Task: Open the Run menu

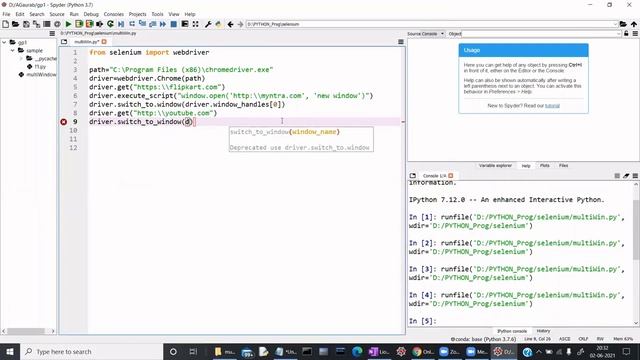Action: click(74, 14)
